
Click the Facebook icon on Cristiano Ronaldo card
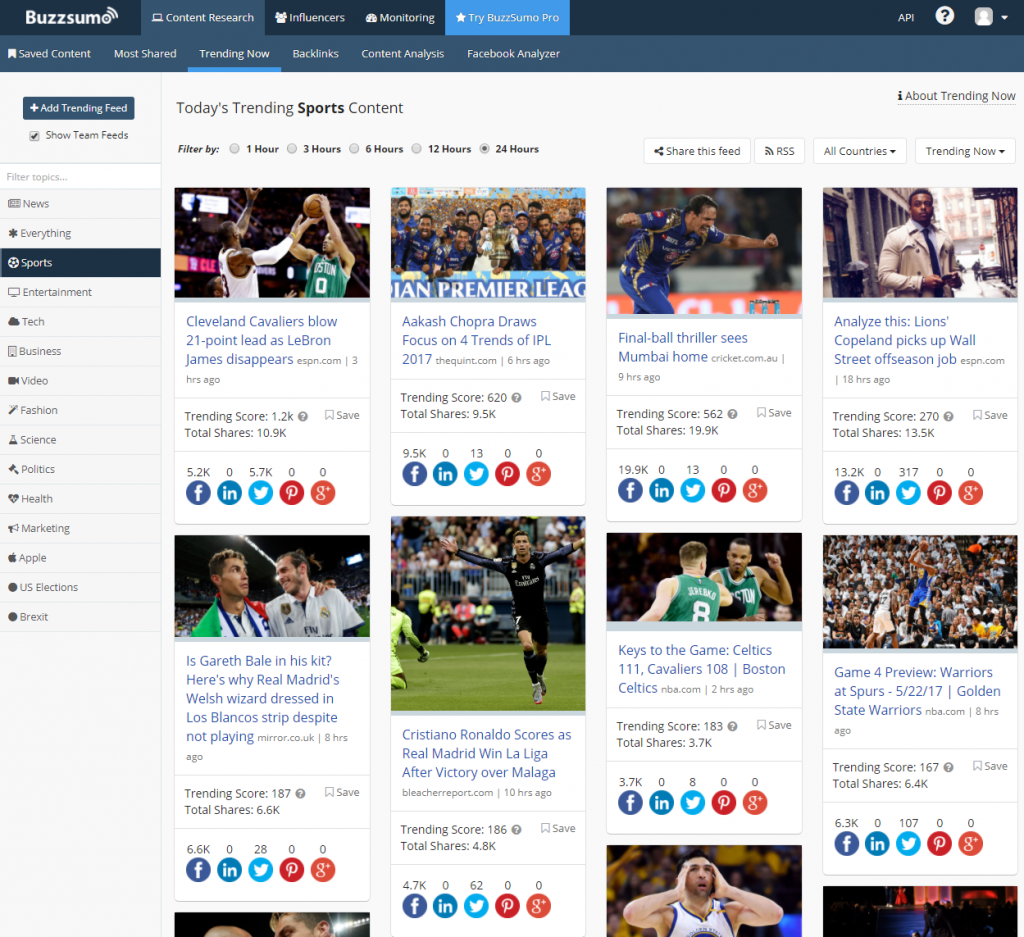coord(414,906)
